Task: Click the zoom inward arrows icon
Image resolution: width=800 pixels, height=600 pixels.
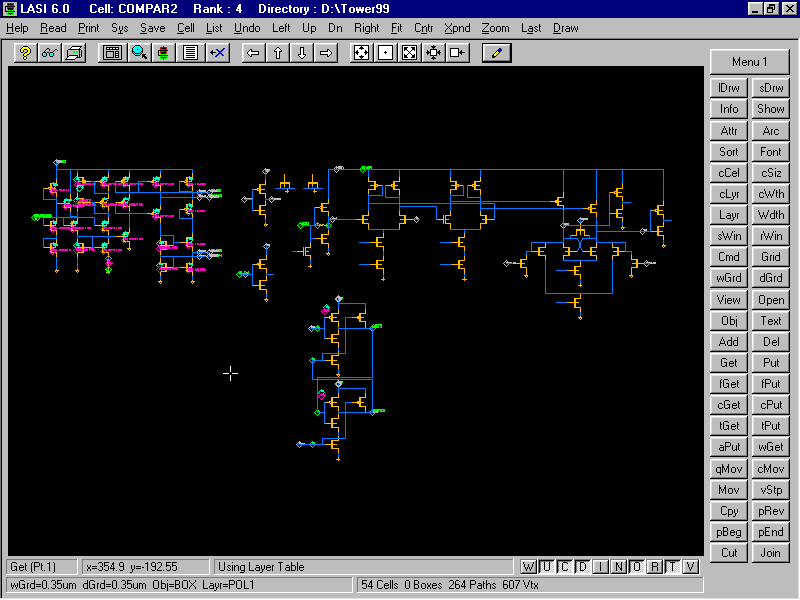Action: tap(434, 53)
